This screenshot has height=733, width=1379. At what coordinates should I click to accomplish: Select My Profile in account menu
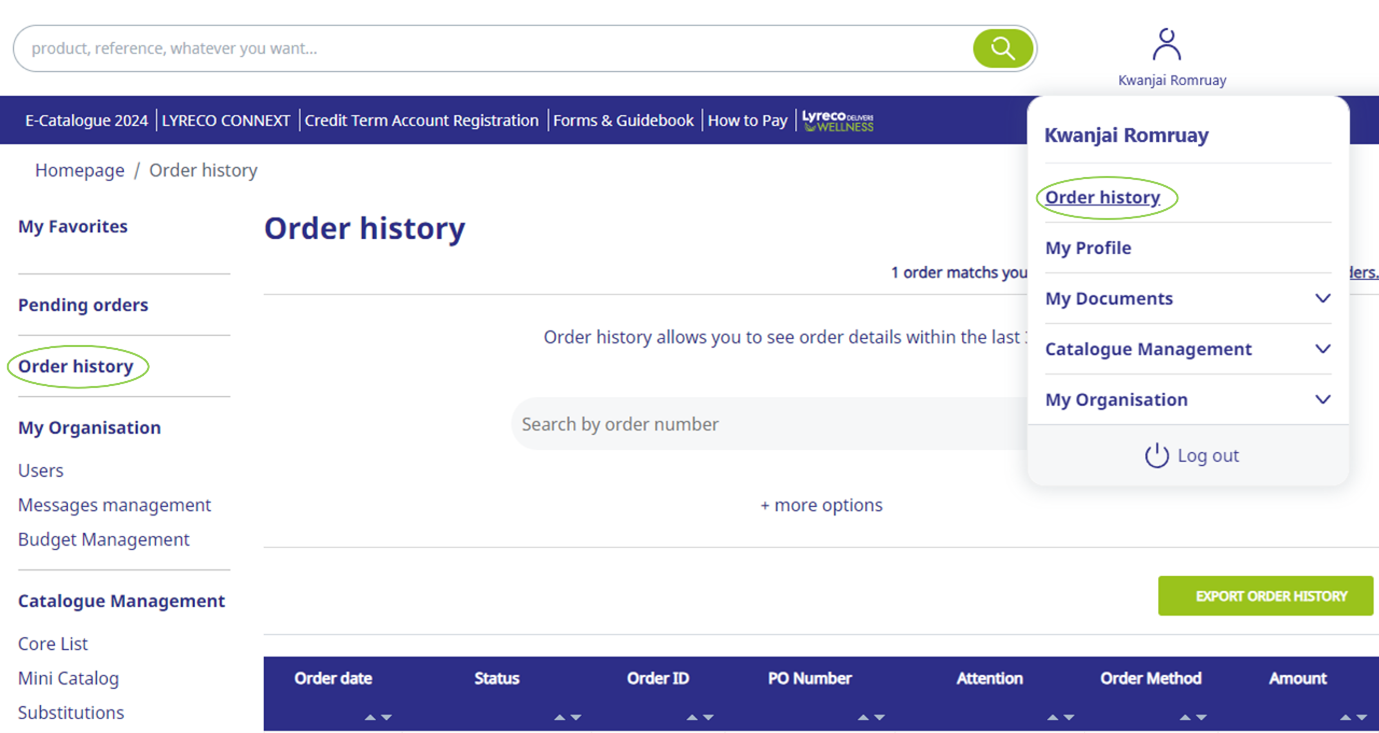(x=1088, y=248)
